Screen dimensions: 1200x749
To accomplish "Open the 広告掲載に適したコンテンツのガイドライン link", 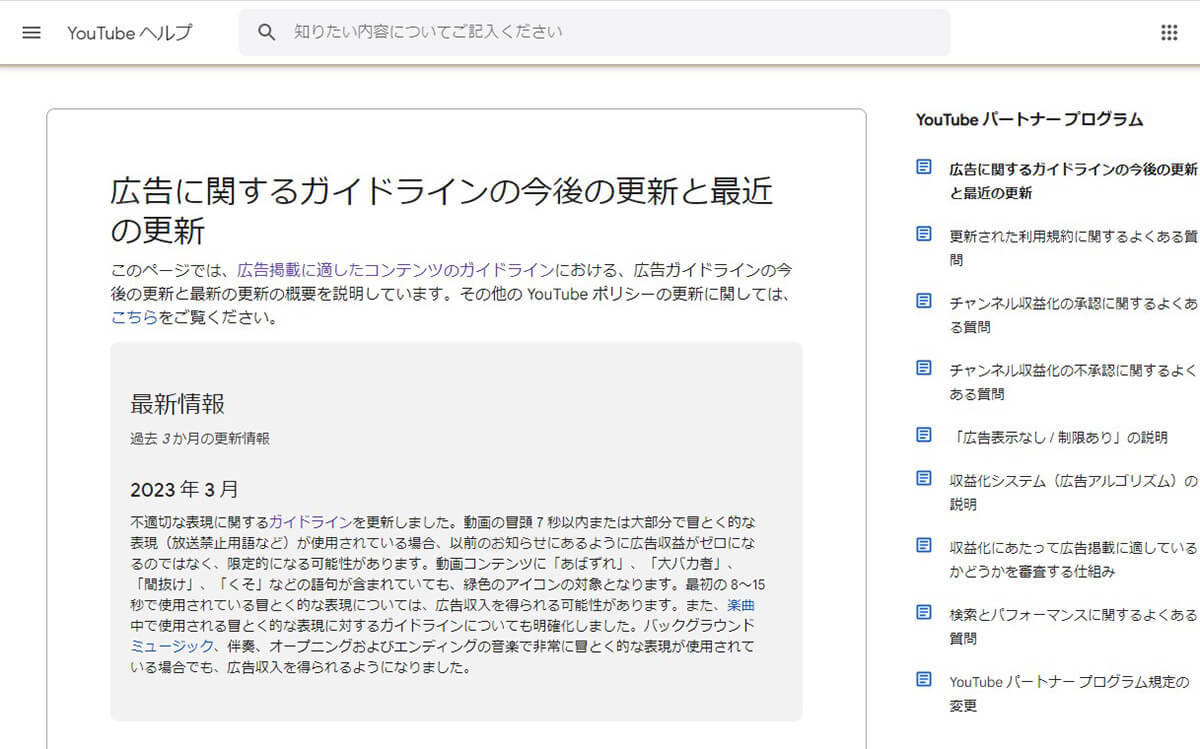I will (395, 269).
